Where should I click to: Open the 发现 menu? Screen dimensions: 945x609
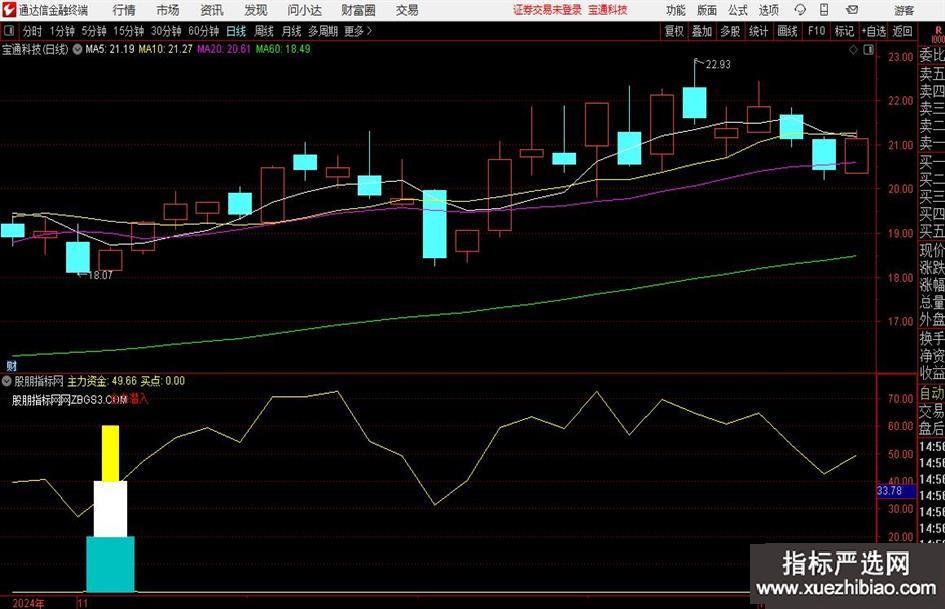256,10
